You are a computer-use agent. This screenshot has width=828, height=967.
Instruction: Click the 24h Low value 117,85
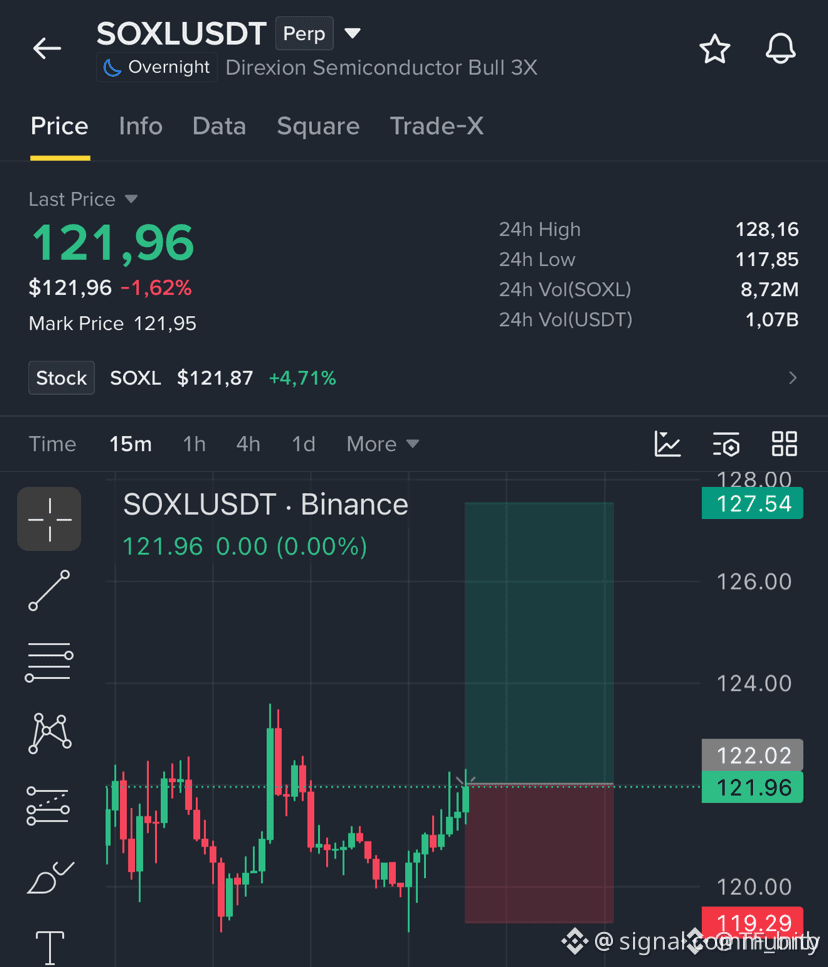[767, 260]
